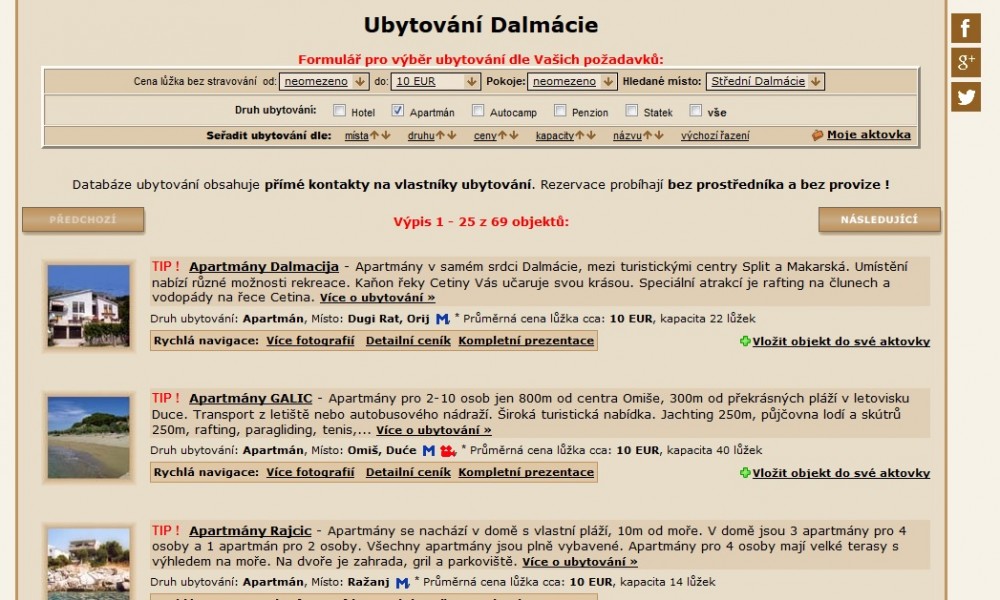Click the Google Plus share icon
1000x600 pixels.
965,63
